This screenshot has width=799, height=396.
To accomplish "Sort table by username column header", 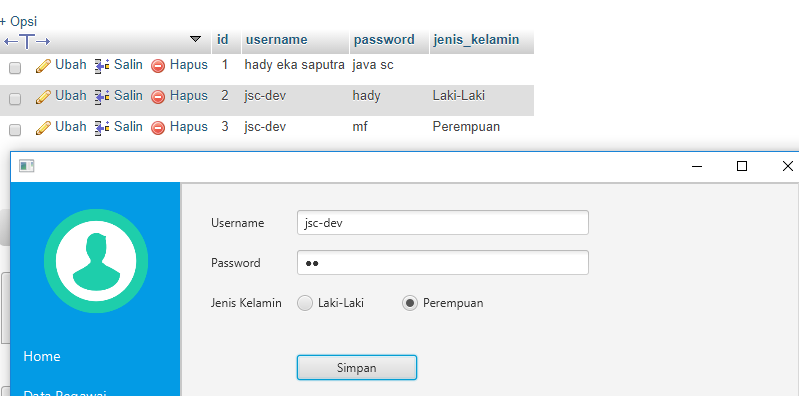I will (277, 40).
